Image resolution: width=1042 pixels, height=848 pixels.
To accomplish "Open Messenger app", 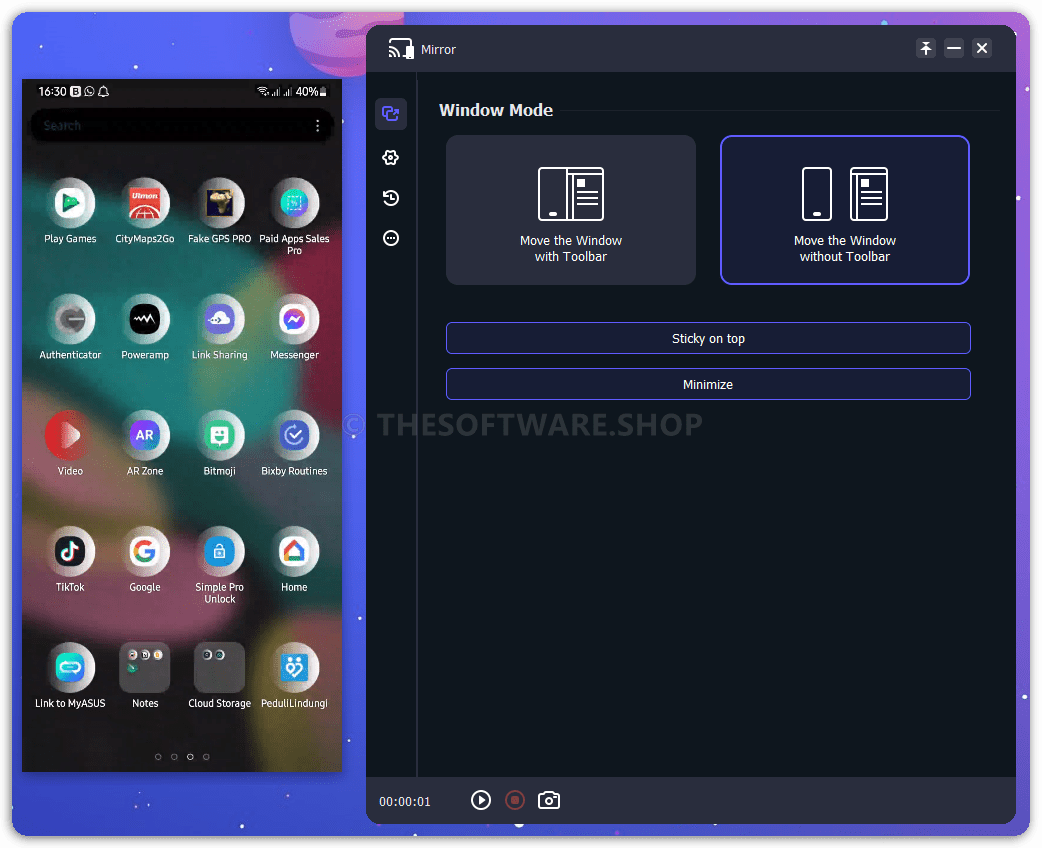I will point(294,320).
